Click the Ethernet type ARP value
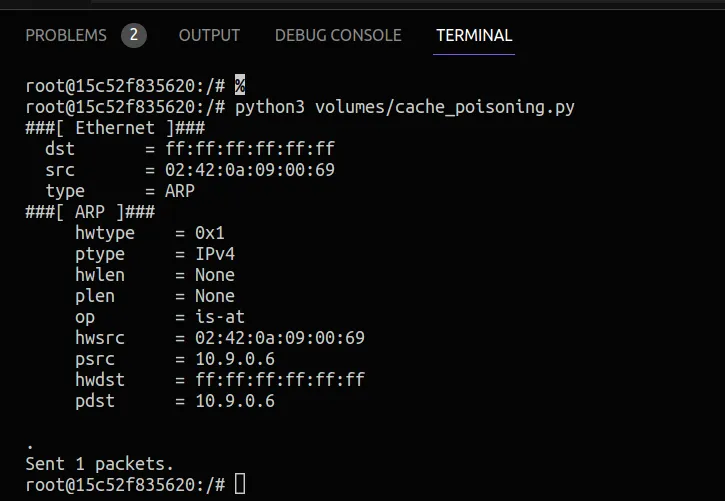The height and width of the screenshot is (501, 725). pos(180,191)
